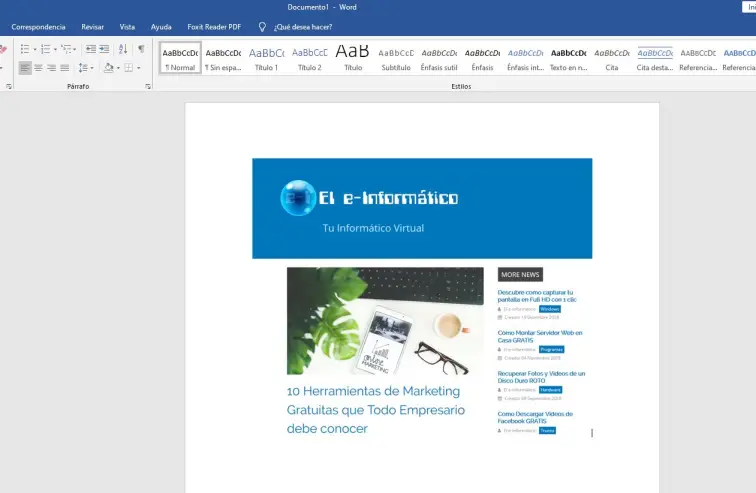Open Recuperar Fotos y Videos article

tap(541, 377)
